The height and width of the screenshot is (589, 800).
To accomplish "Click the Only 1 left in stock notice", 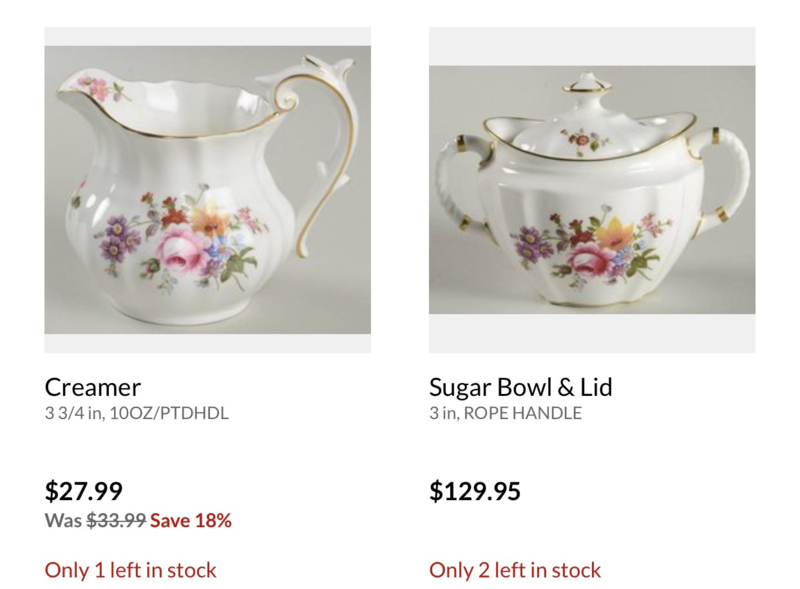I will coord(131,570).
